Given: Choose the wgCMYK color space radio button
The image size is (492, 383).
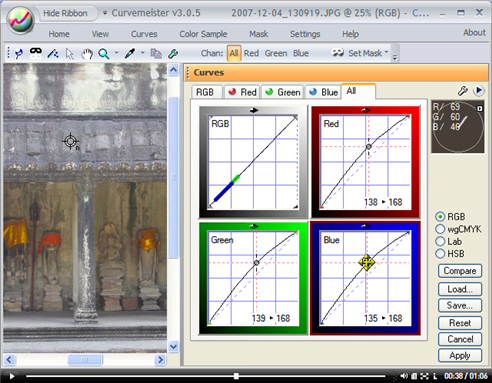Looking at the screenshot, I should (x=440, y=229).
